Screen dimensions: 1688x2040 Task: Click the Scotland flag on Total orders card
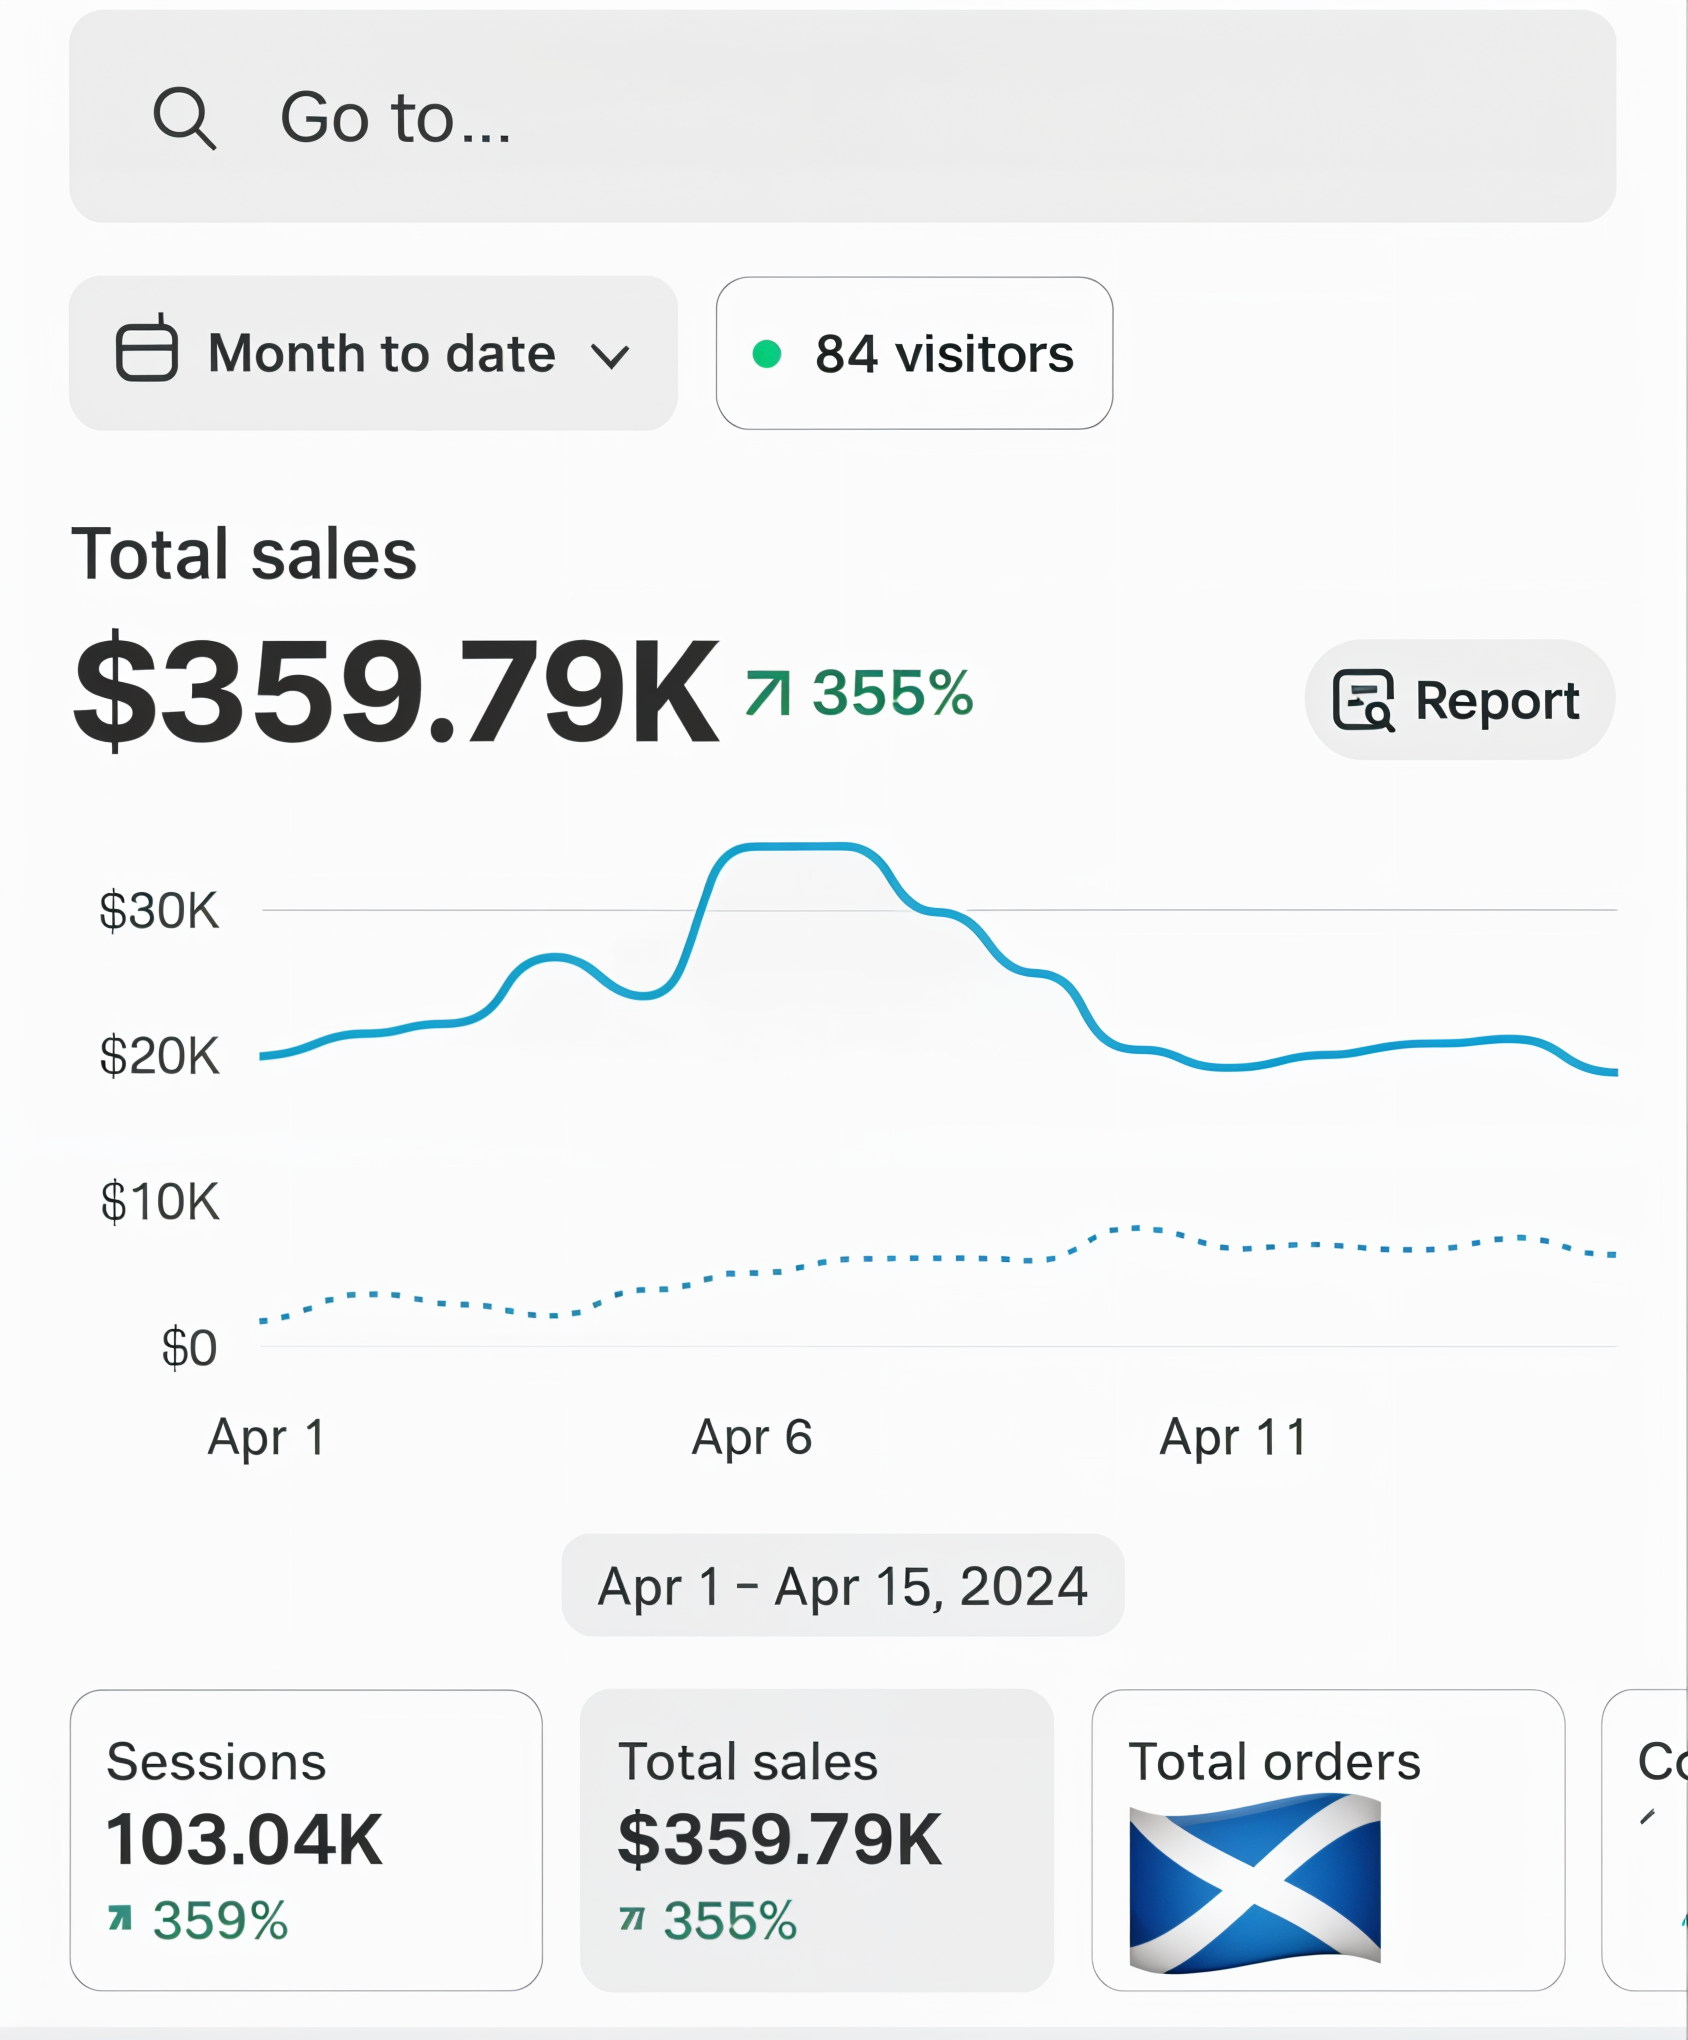click(x=1255, y=1883)
